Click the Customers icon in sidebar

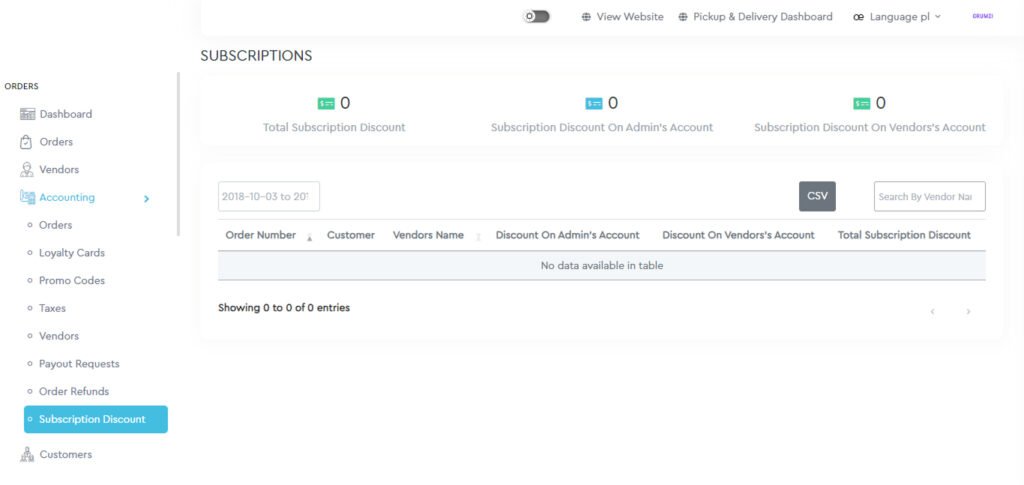click(27, 455)
